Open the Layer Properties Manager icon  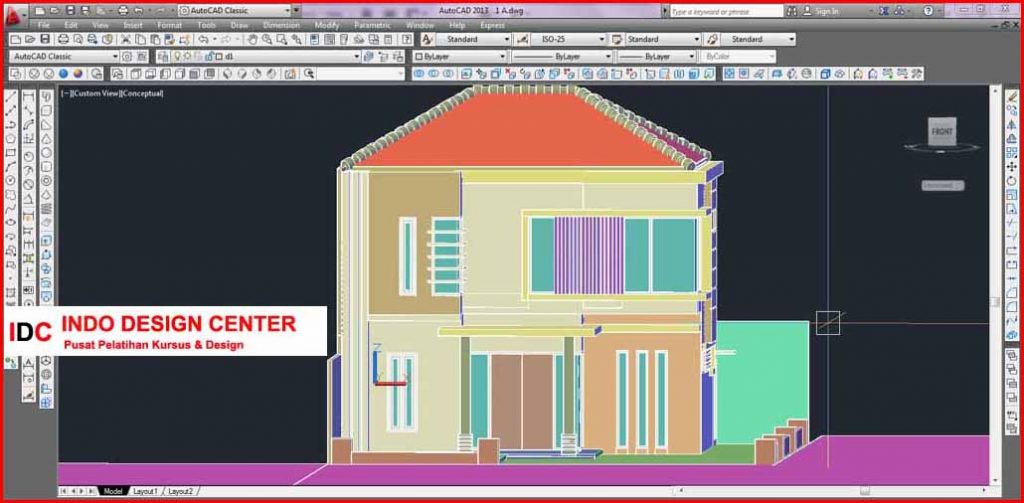point(163,57)
